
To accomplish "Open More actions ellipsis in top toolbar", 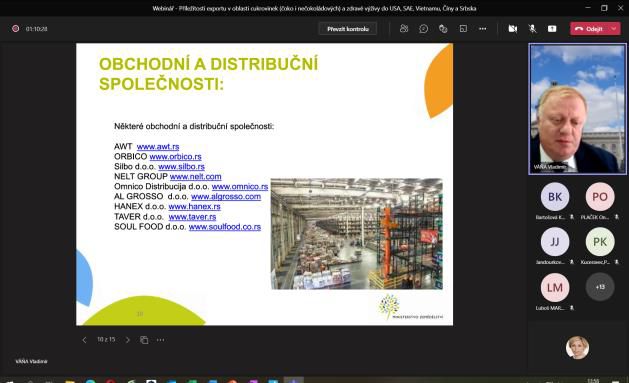I will (x=483, y=28).
